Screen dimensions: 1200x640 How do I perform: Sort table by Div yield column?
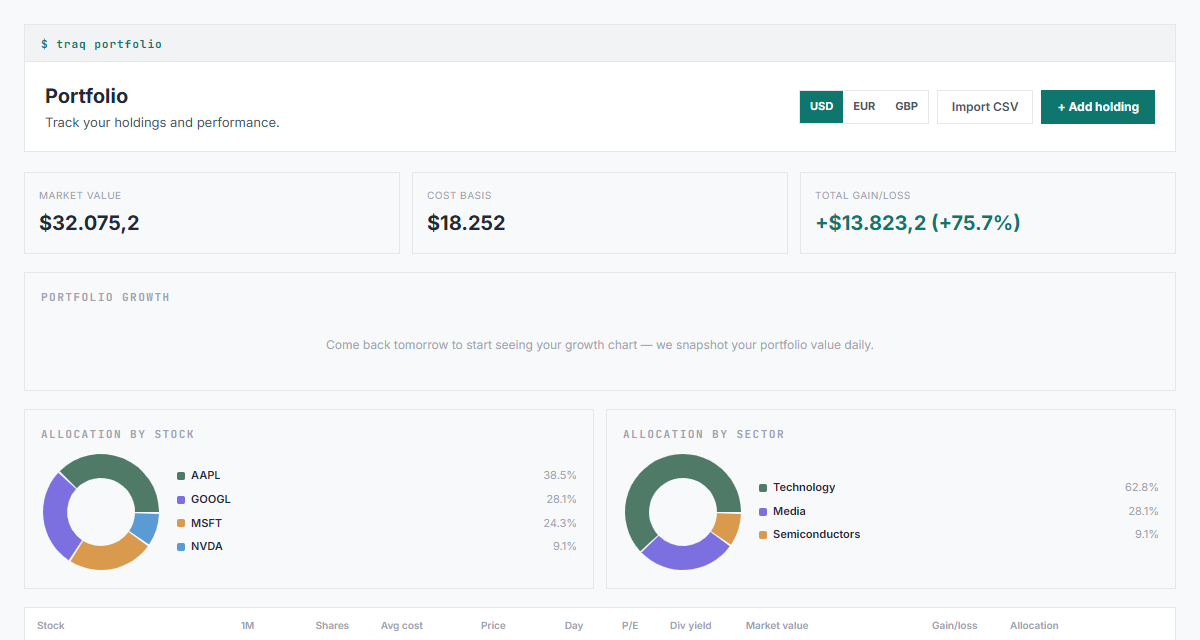pos(691,626)
